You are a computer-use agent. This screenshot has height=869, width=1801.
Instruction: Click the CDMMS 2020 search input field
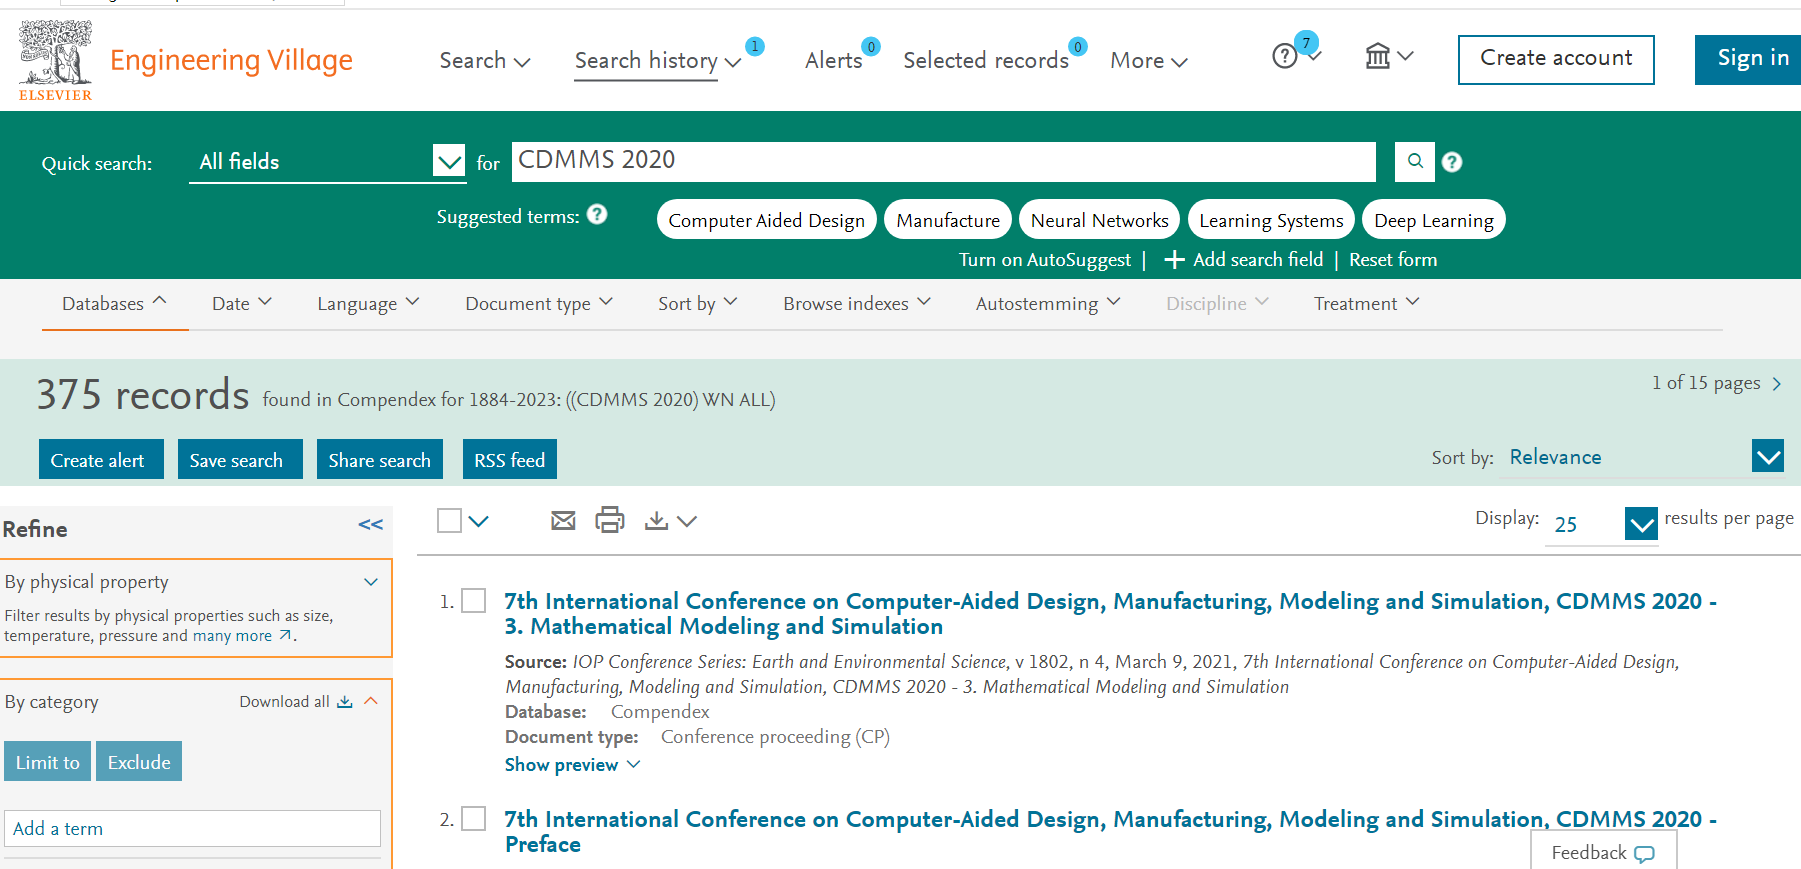click(944, 161)
